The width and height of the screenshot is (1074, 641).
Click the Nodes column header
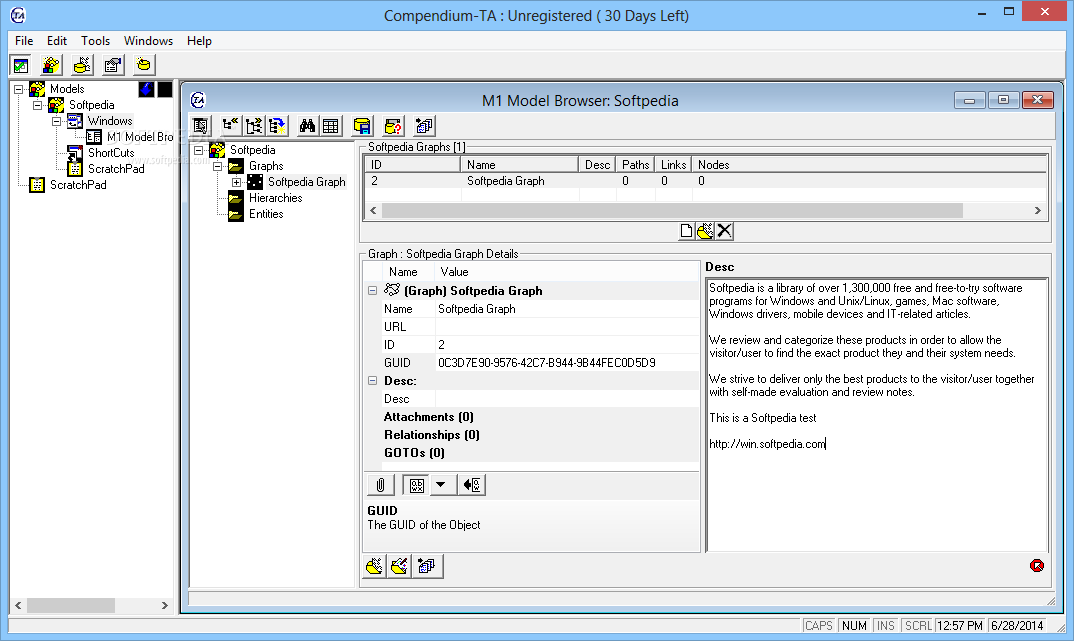869,164
